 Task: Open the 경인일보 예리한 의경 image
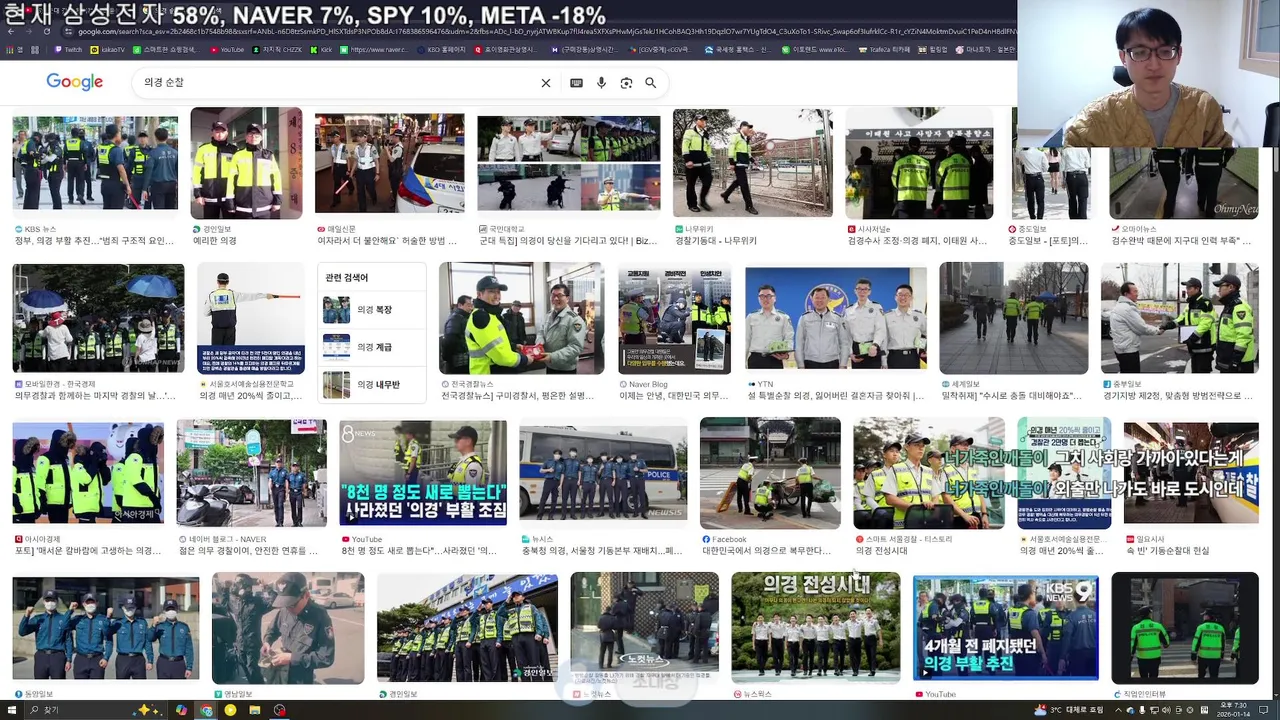click(x=246, y=163)
